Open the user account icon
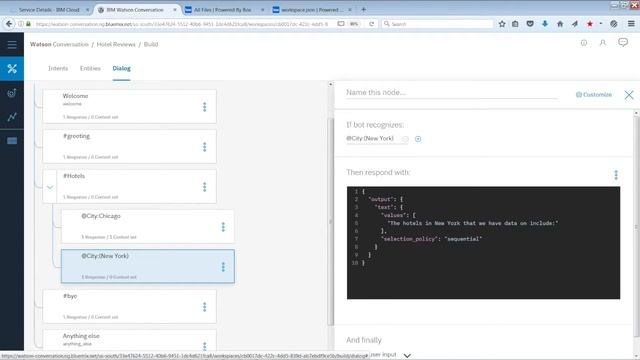Screen dimensions: 640x360 [602, 43]
